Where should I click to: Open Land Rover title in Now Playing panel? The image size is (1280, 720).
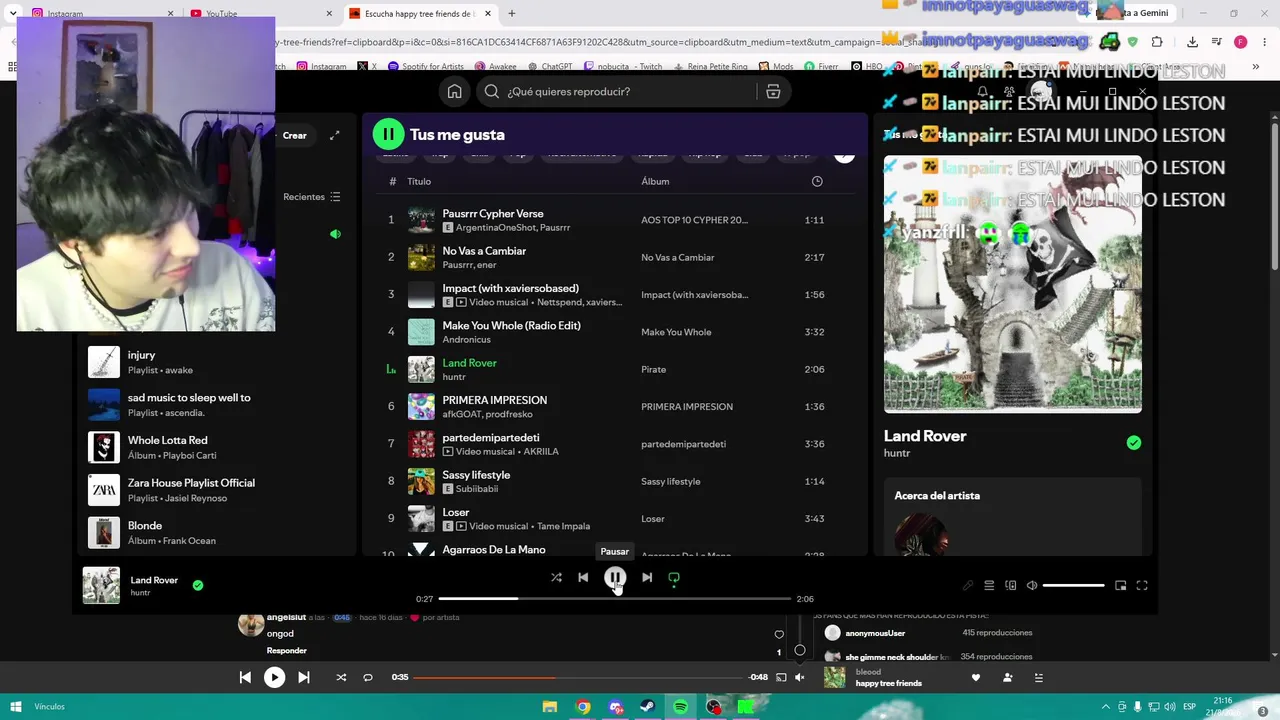pos(925,436)
